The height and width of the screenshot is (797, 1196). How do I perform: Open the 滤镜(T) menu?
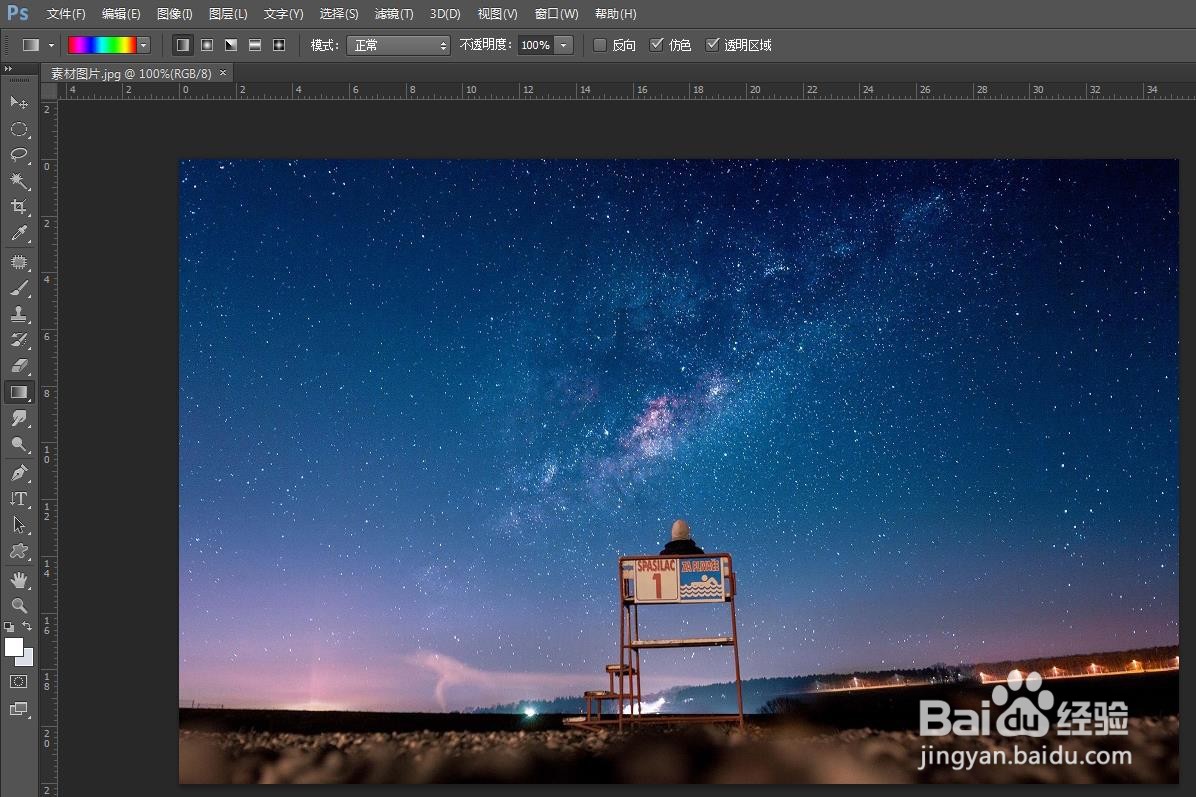click(394, 14)
